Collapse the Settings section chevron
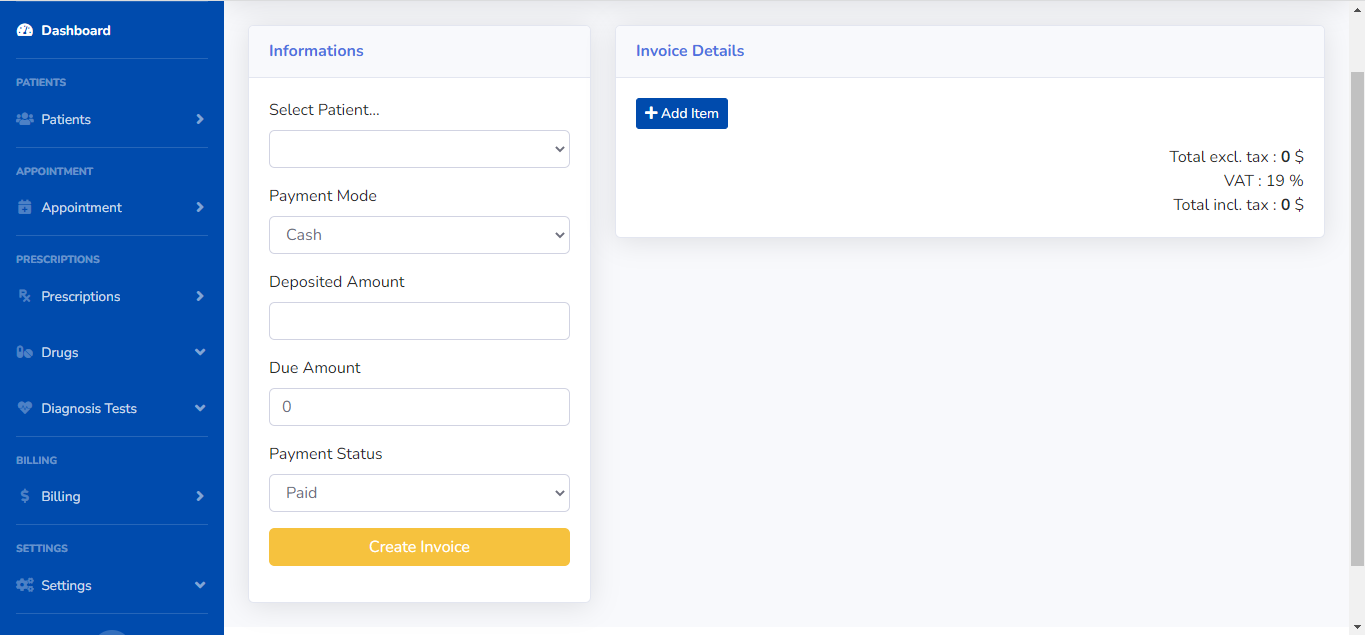Screen dimensions: 1365x635 click(199, 585)
